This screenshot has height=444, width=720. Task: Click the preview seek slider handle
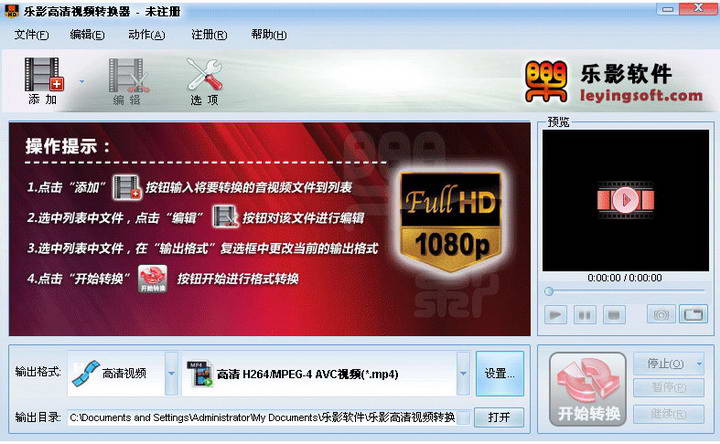(x=549, y=291)
